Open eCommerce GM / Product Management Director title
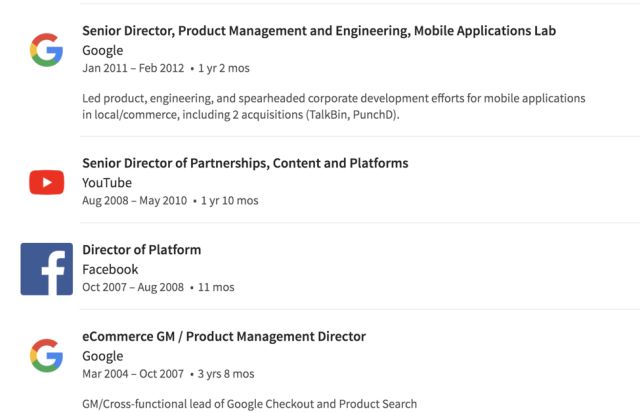The width and height of the screenshot is (640, 413). (224, 336)
